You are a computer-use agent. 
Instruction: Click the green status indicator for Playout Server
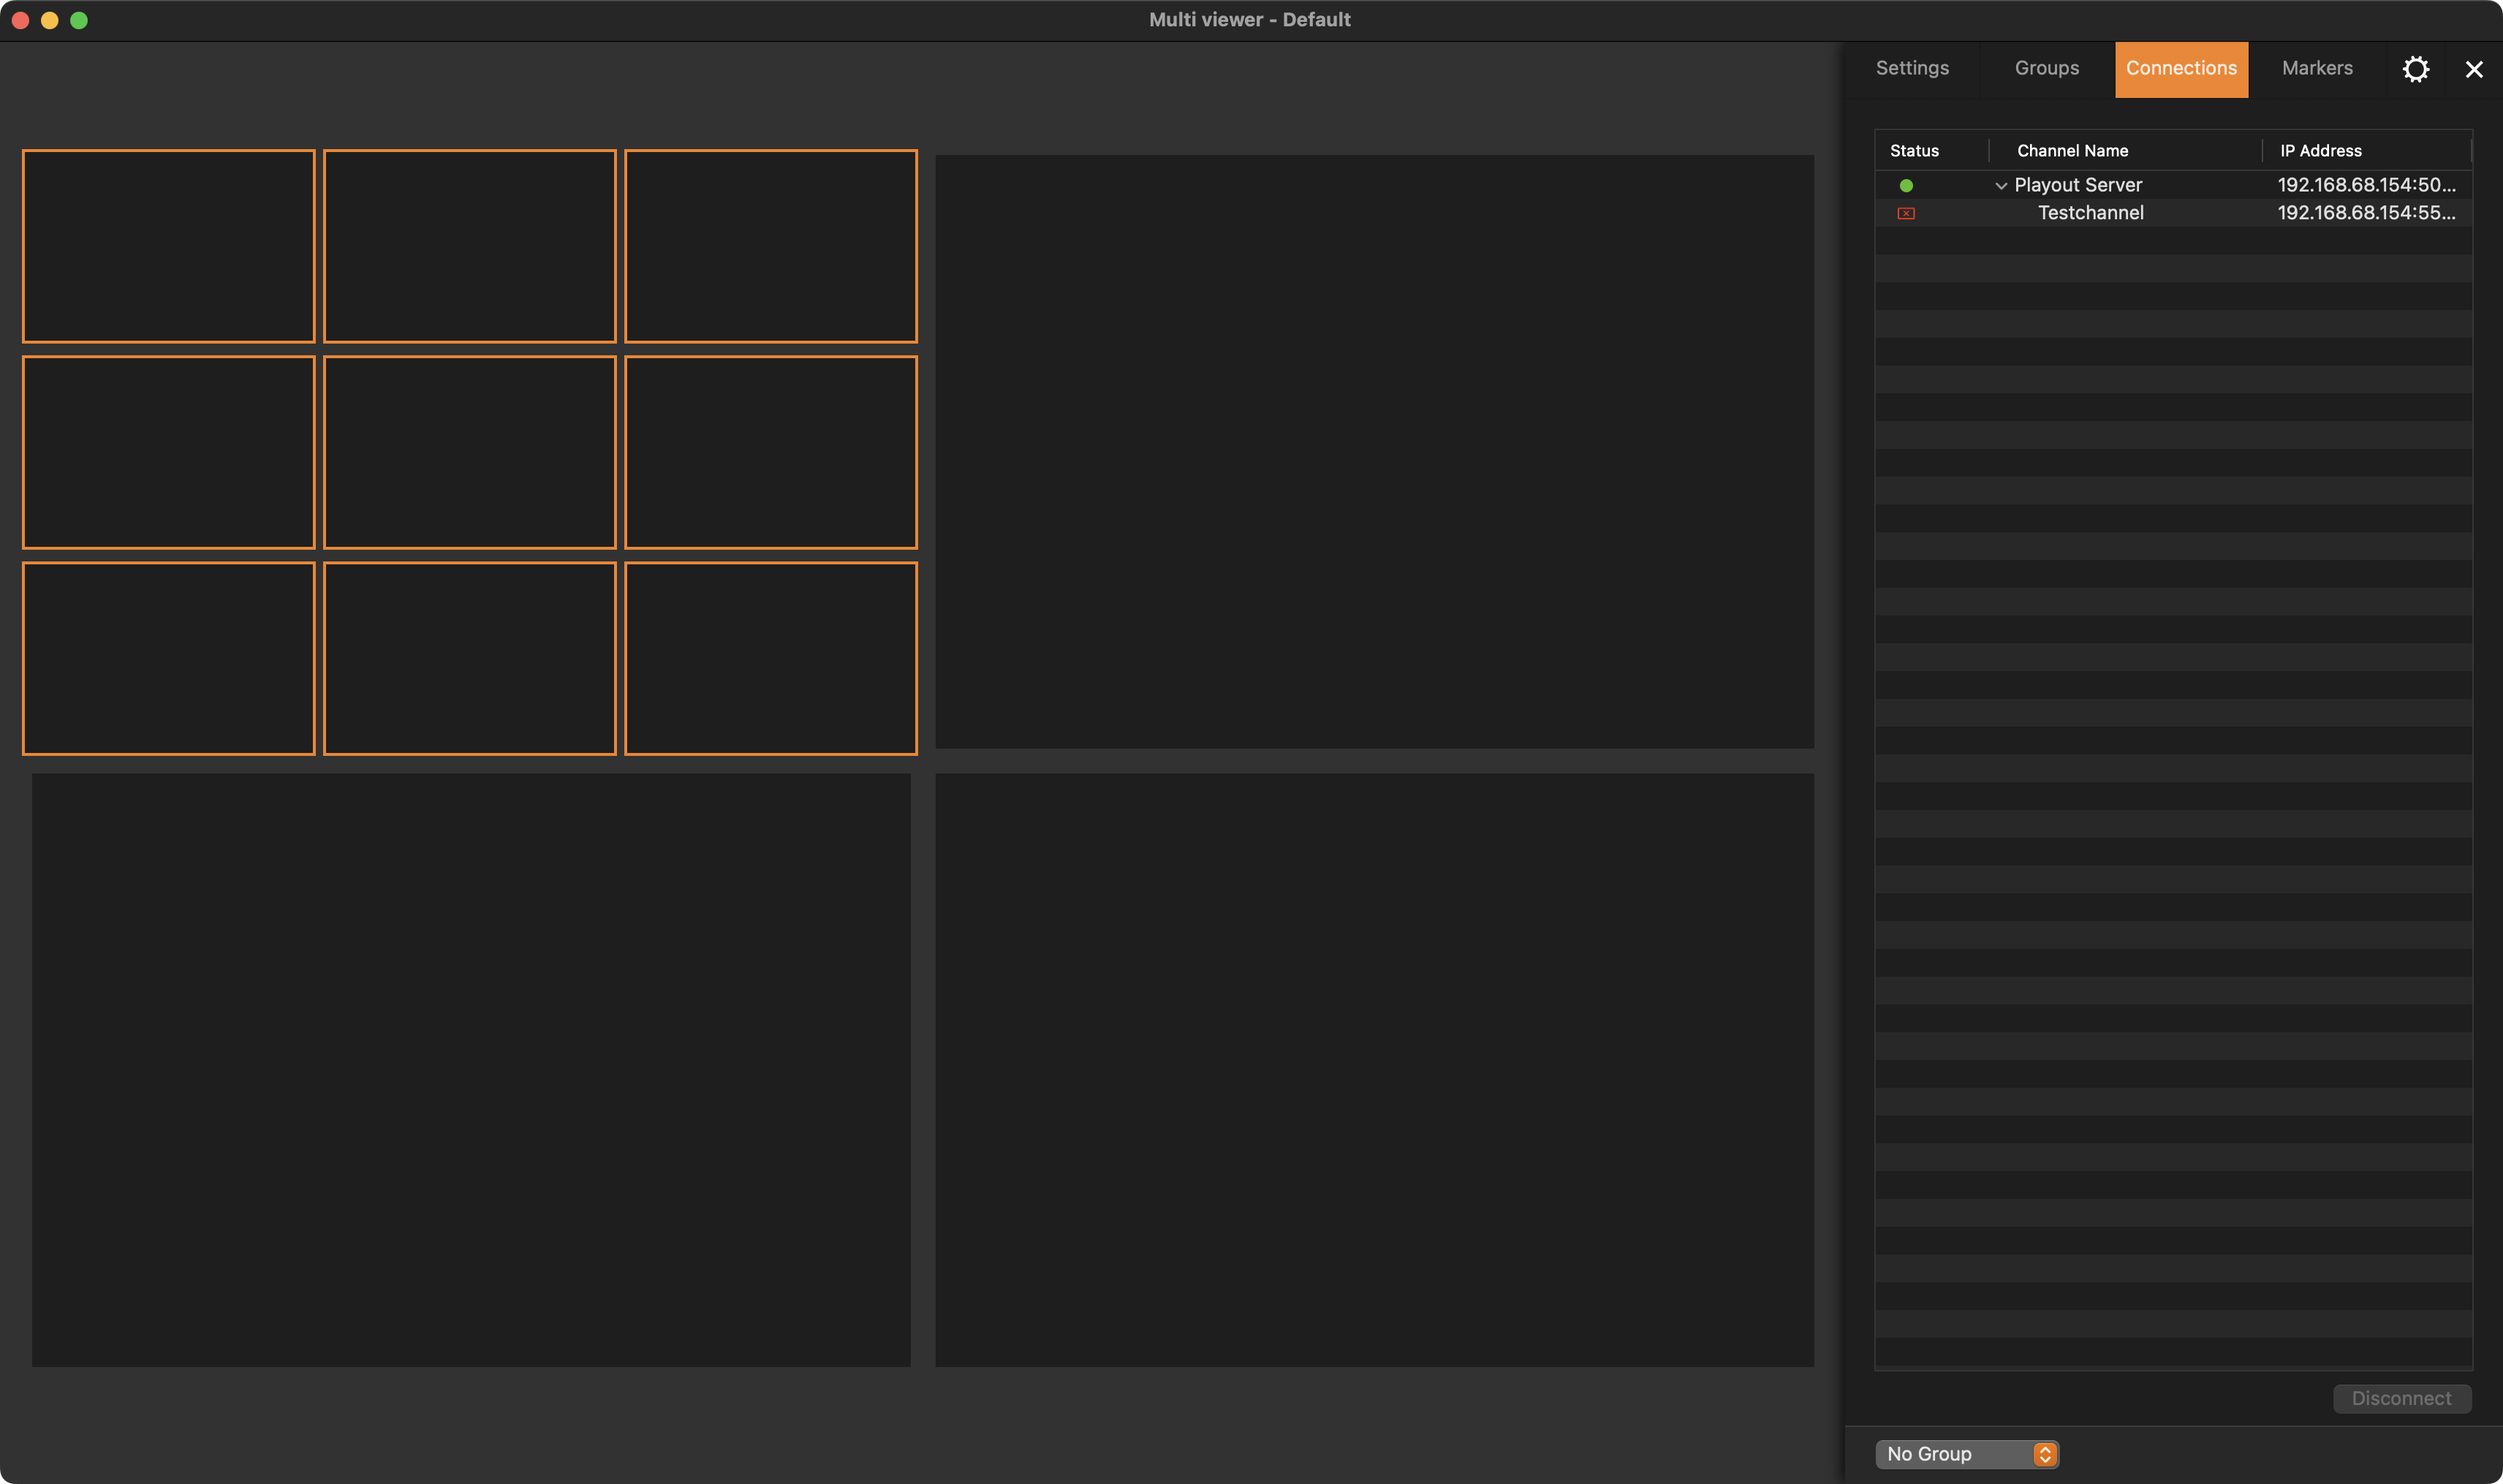(1905, 185)
